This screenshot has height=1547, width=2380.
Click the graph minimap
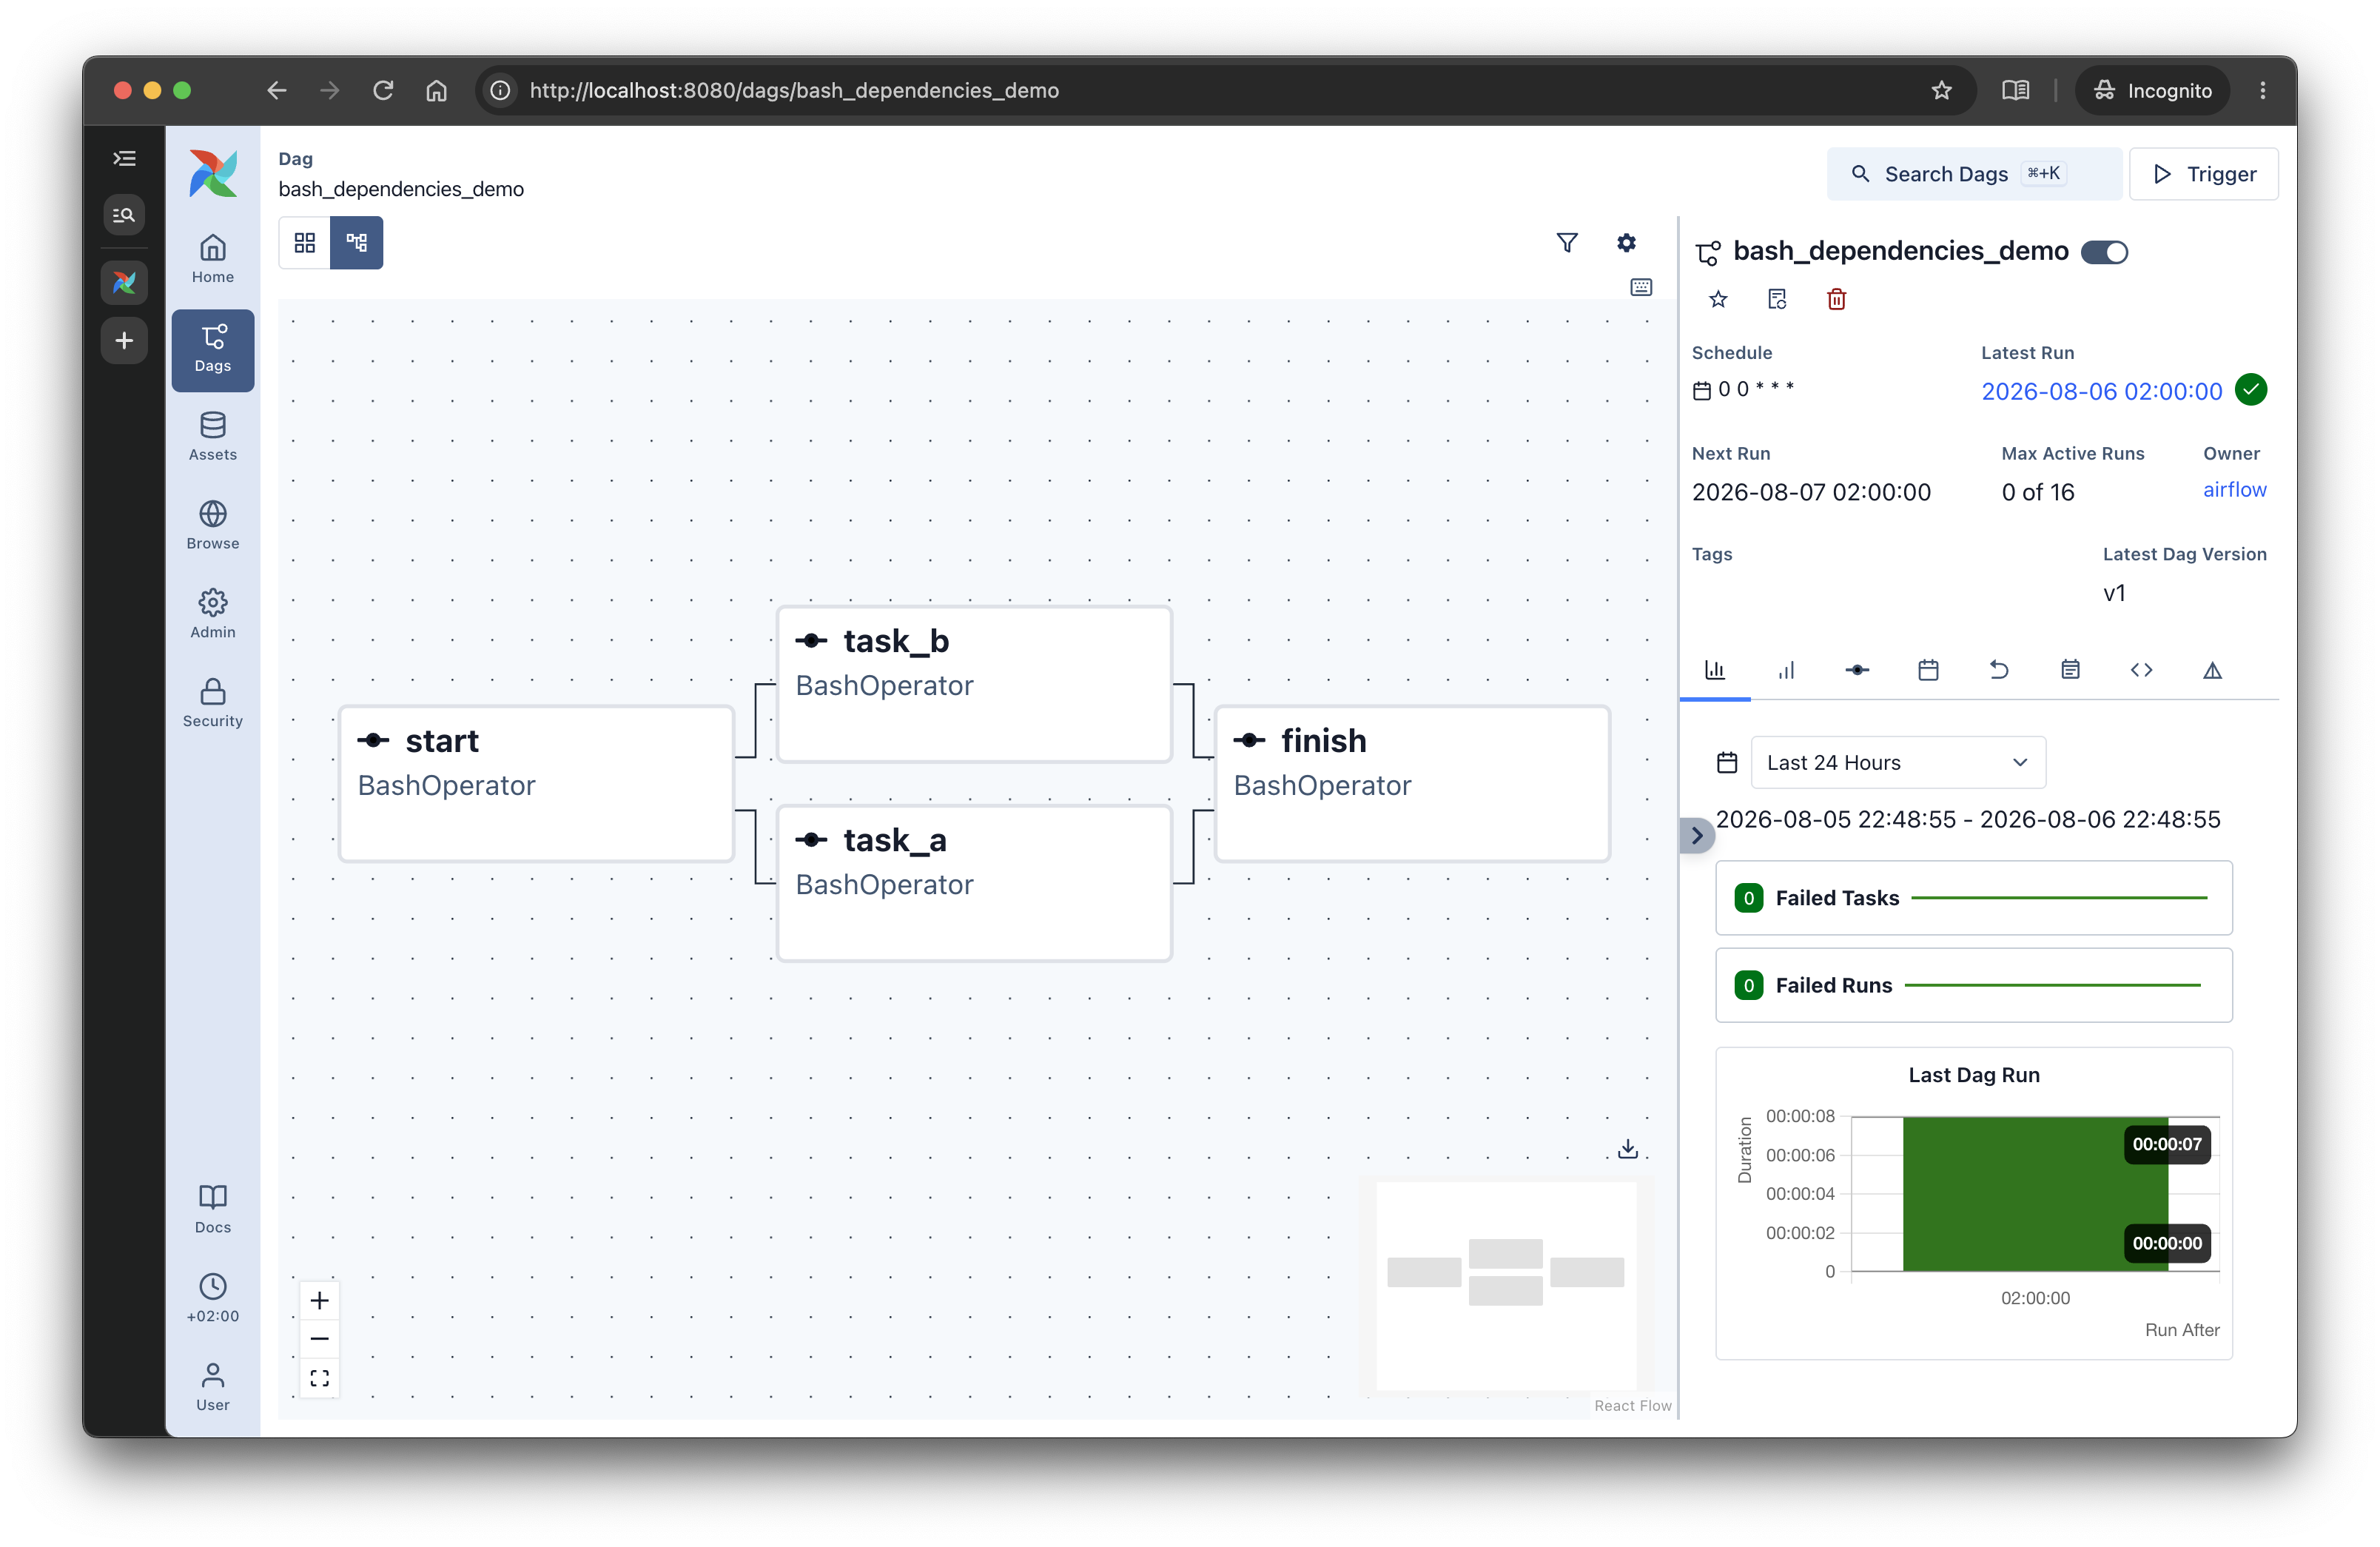click(1506, 1286)
